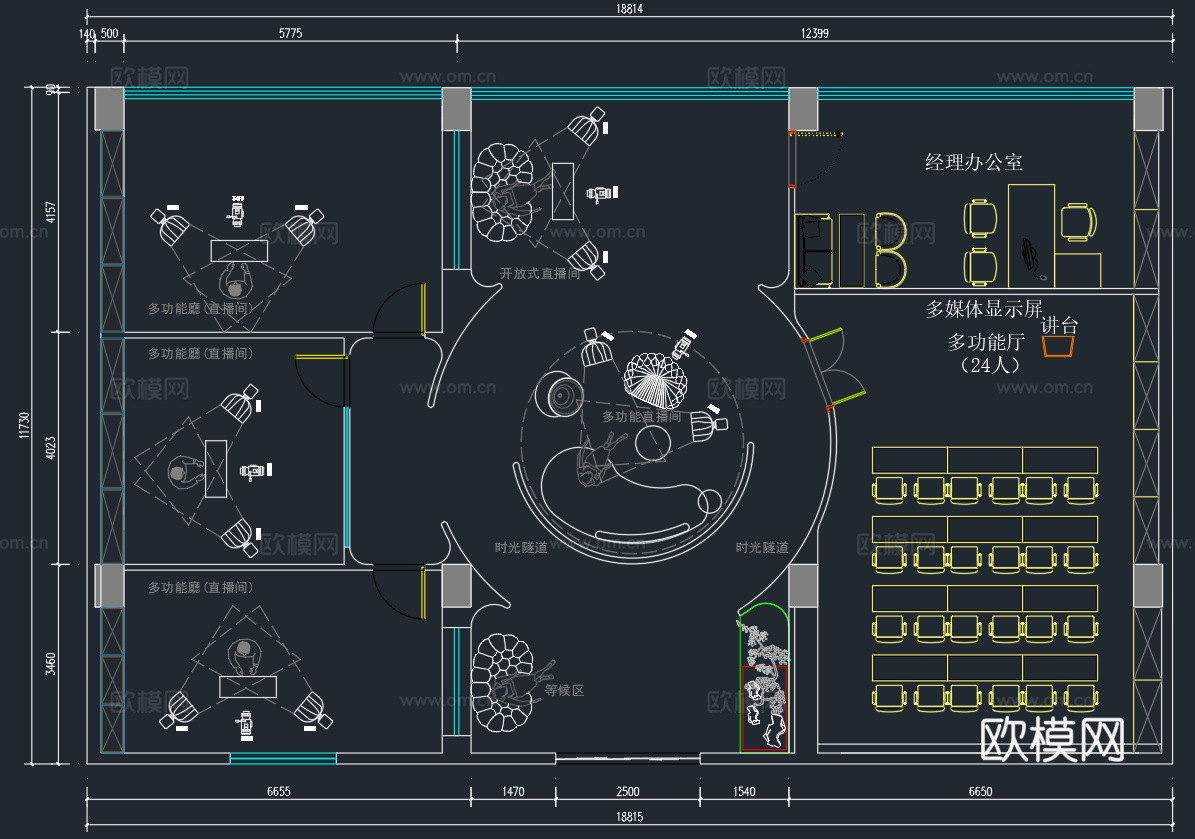Screen dimensions: 1195x839
Task: Click the 多功能直播间 label in circular room
Action: click(x=642, y=416)
